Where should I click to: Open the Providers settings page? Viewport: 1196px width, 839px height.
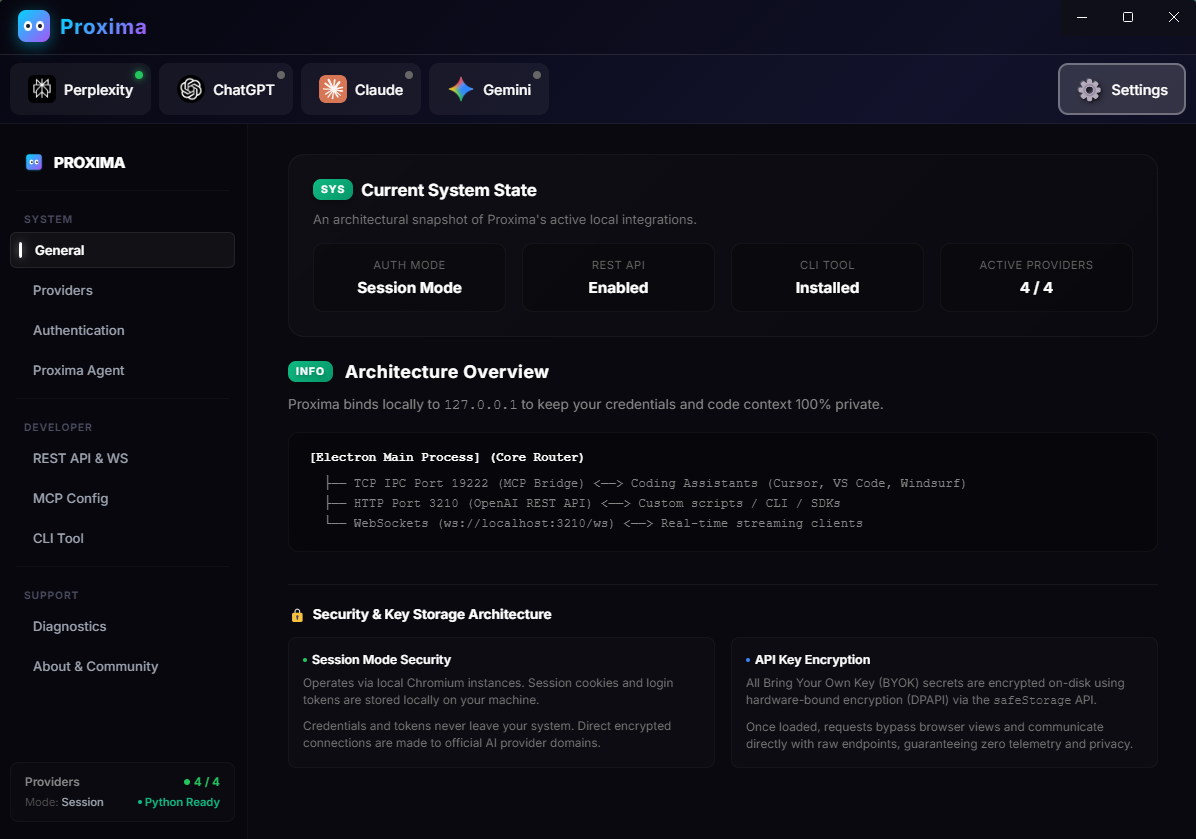pos(122,291)
